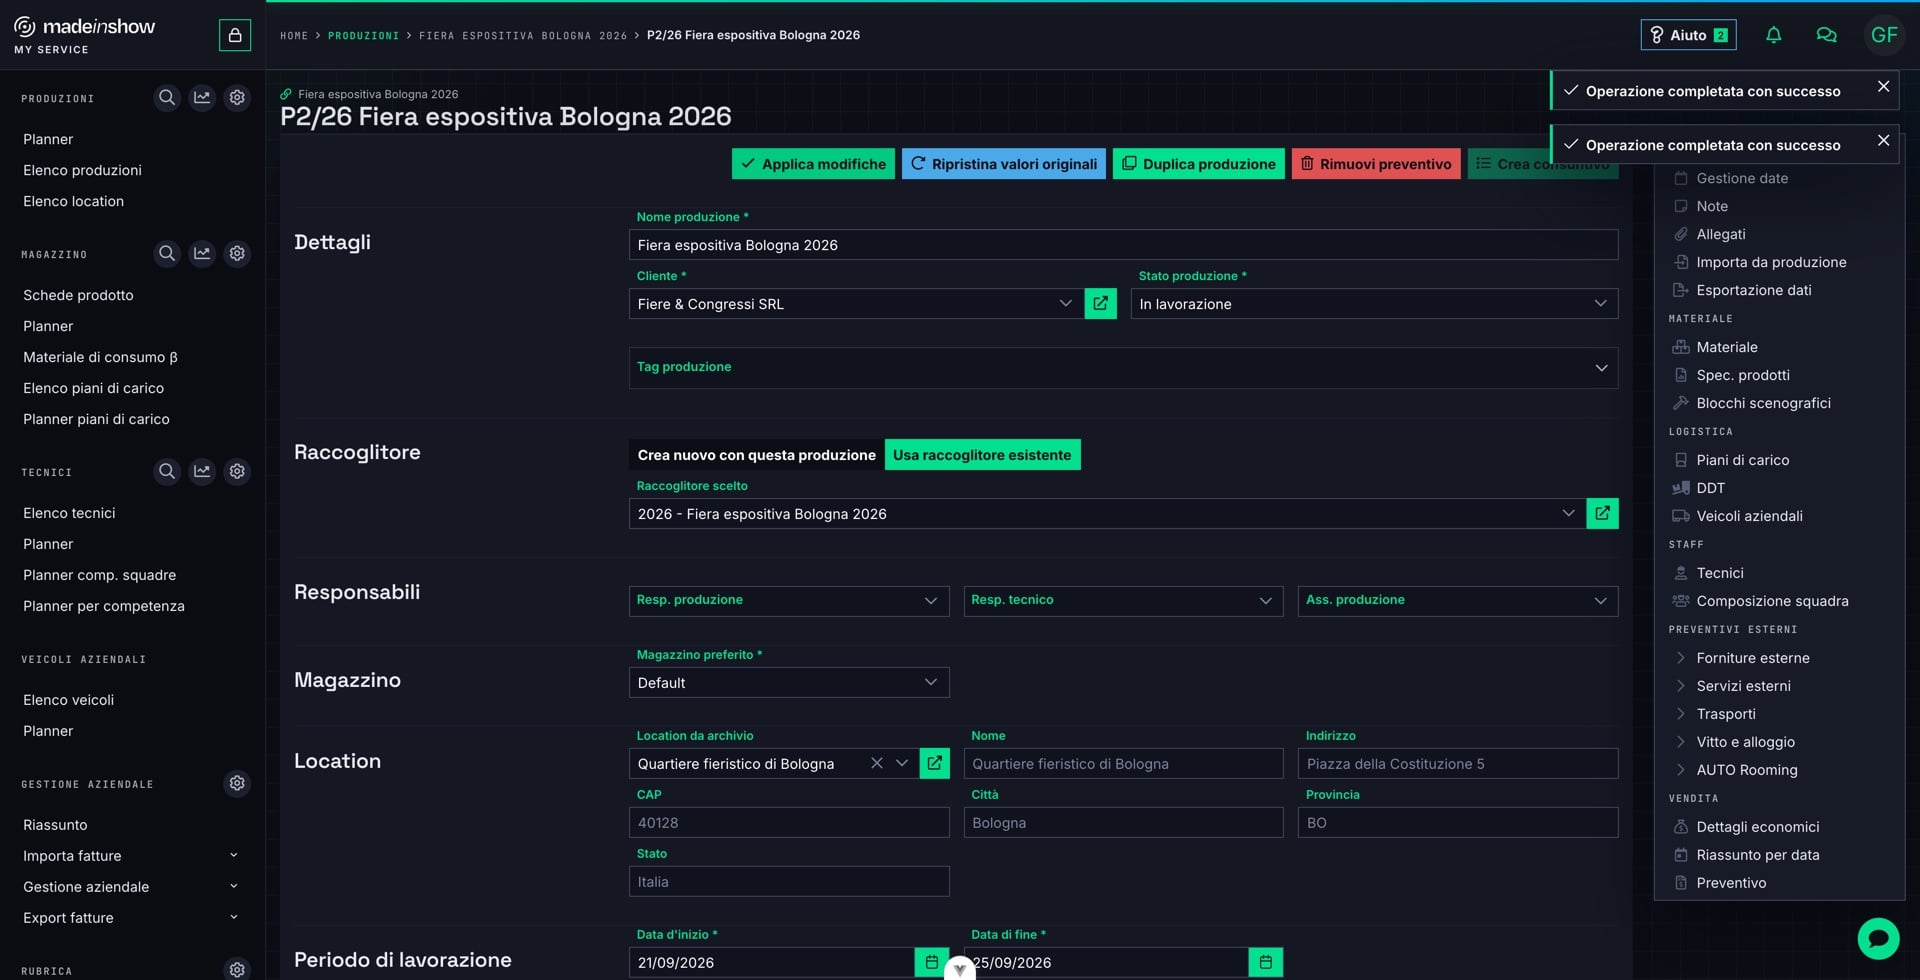Open Preventivo in right panel
1920x980 pixels.
[x=1730, y=883]
